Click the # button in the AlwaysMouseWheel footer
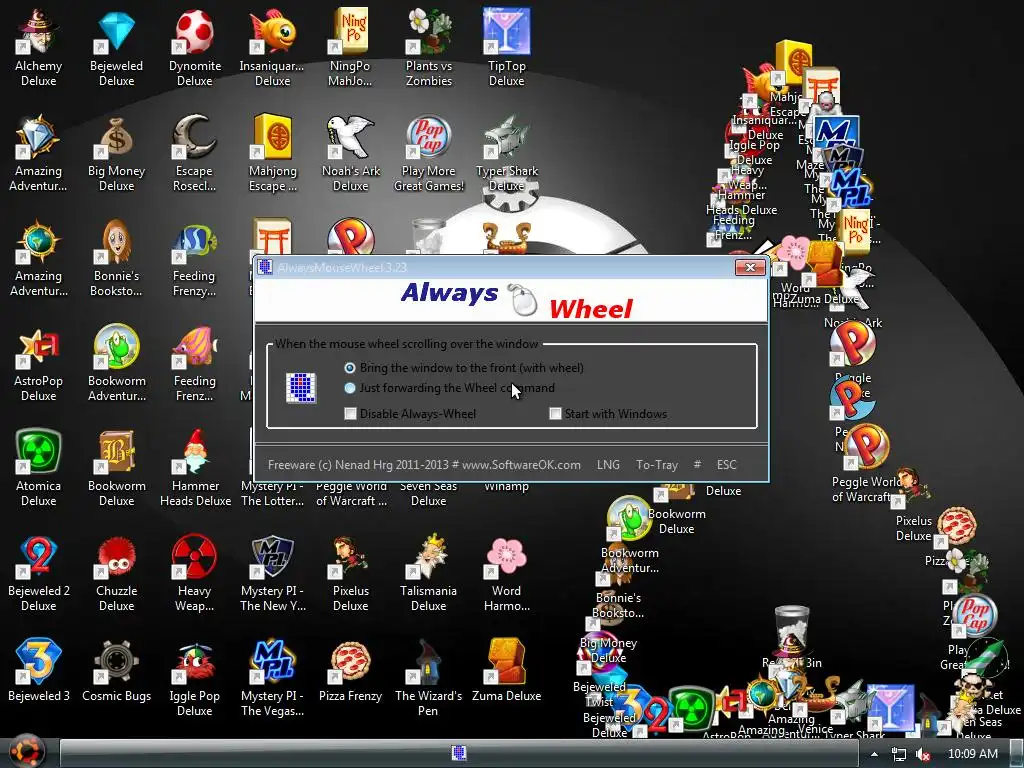This screenshot has height=768, width=1024. click(697, 464)
